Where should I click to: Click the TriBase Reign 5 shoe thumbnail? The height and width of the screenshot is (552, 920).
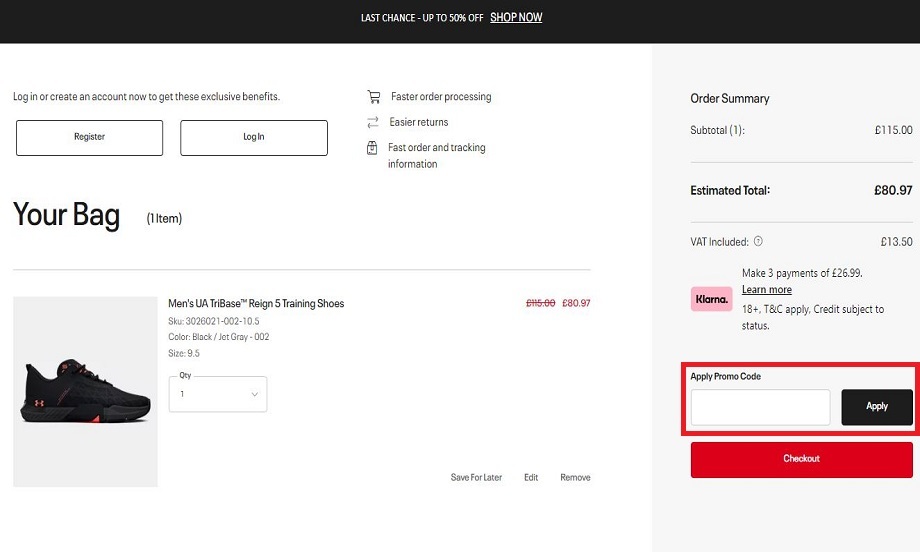(86, 391)
